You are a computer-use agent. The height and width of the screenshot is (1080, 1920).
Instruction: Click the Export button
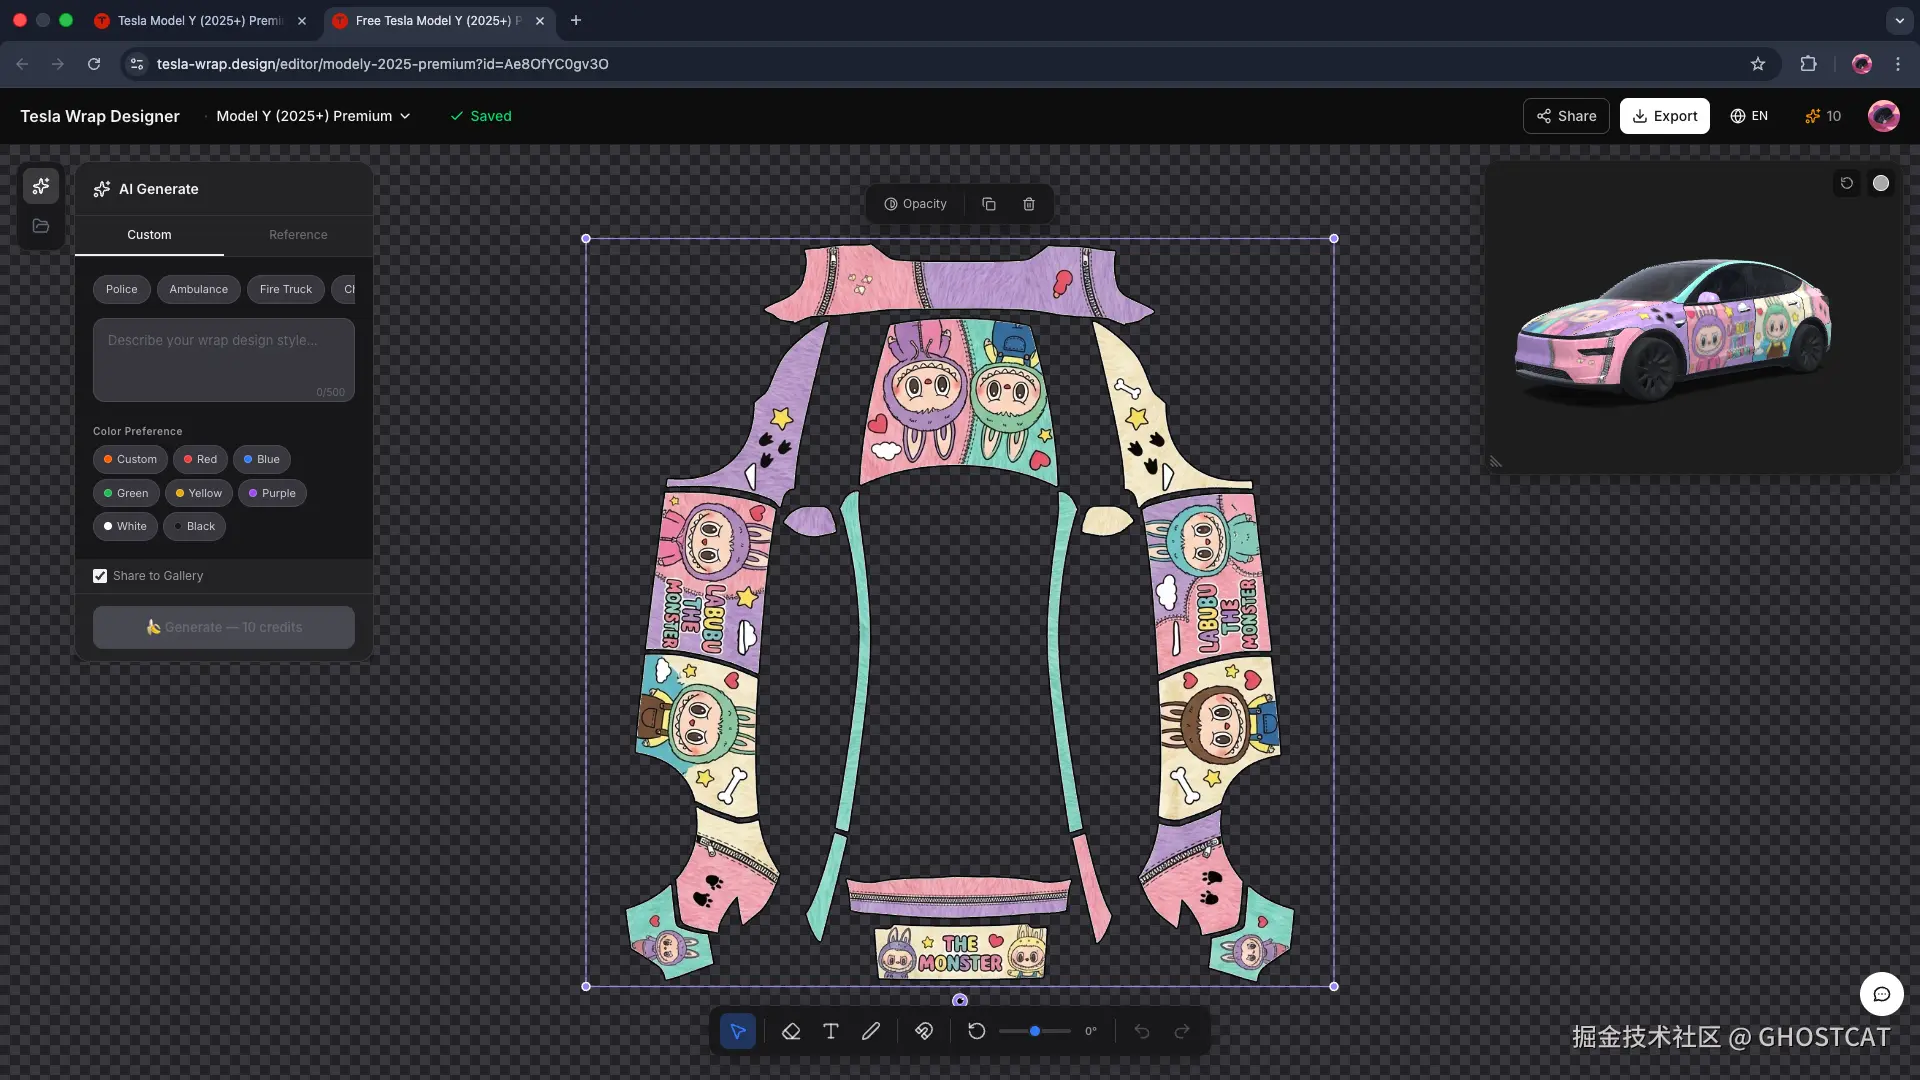[1665, 116]
